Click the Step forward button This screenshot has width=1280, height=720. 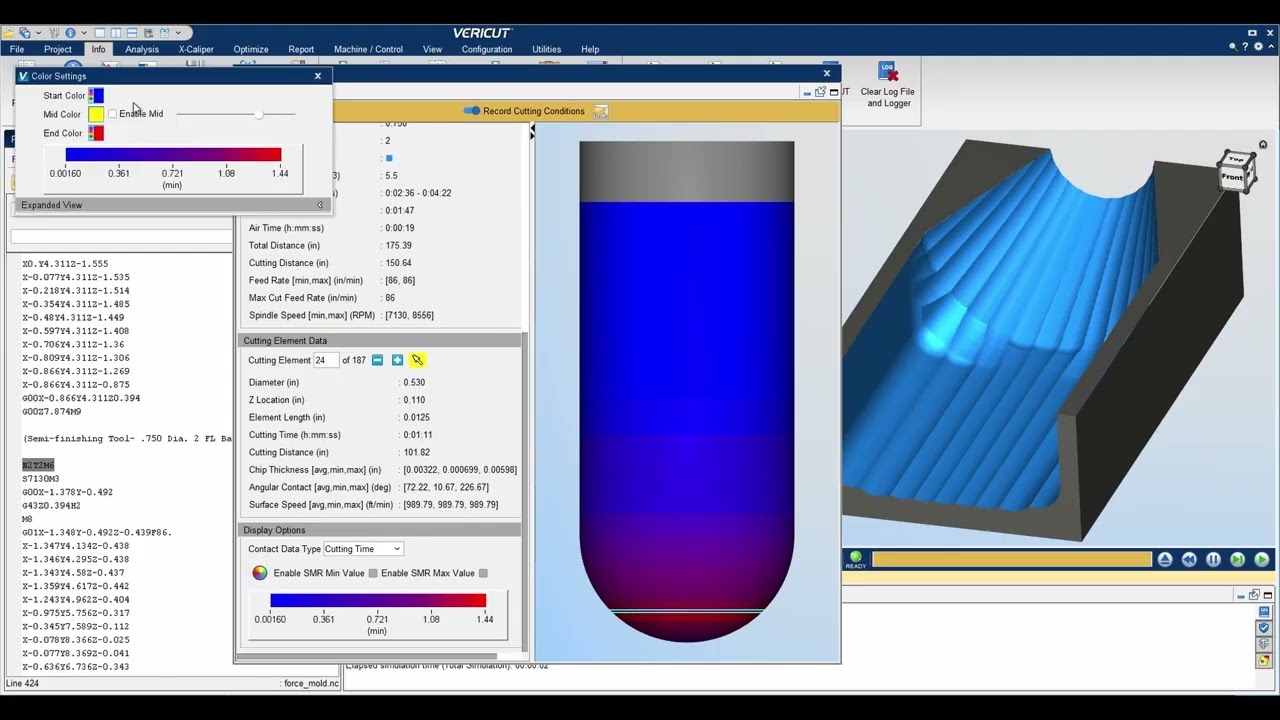pyautogui.click(x=1237, y=560)
